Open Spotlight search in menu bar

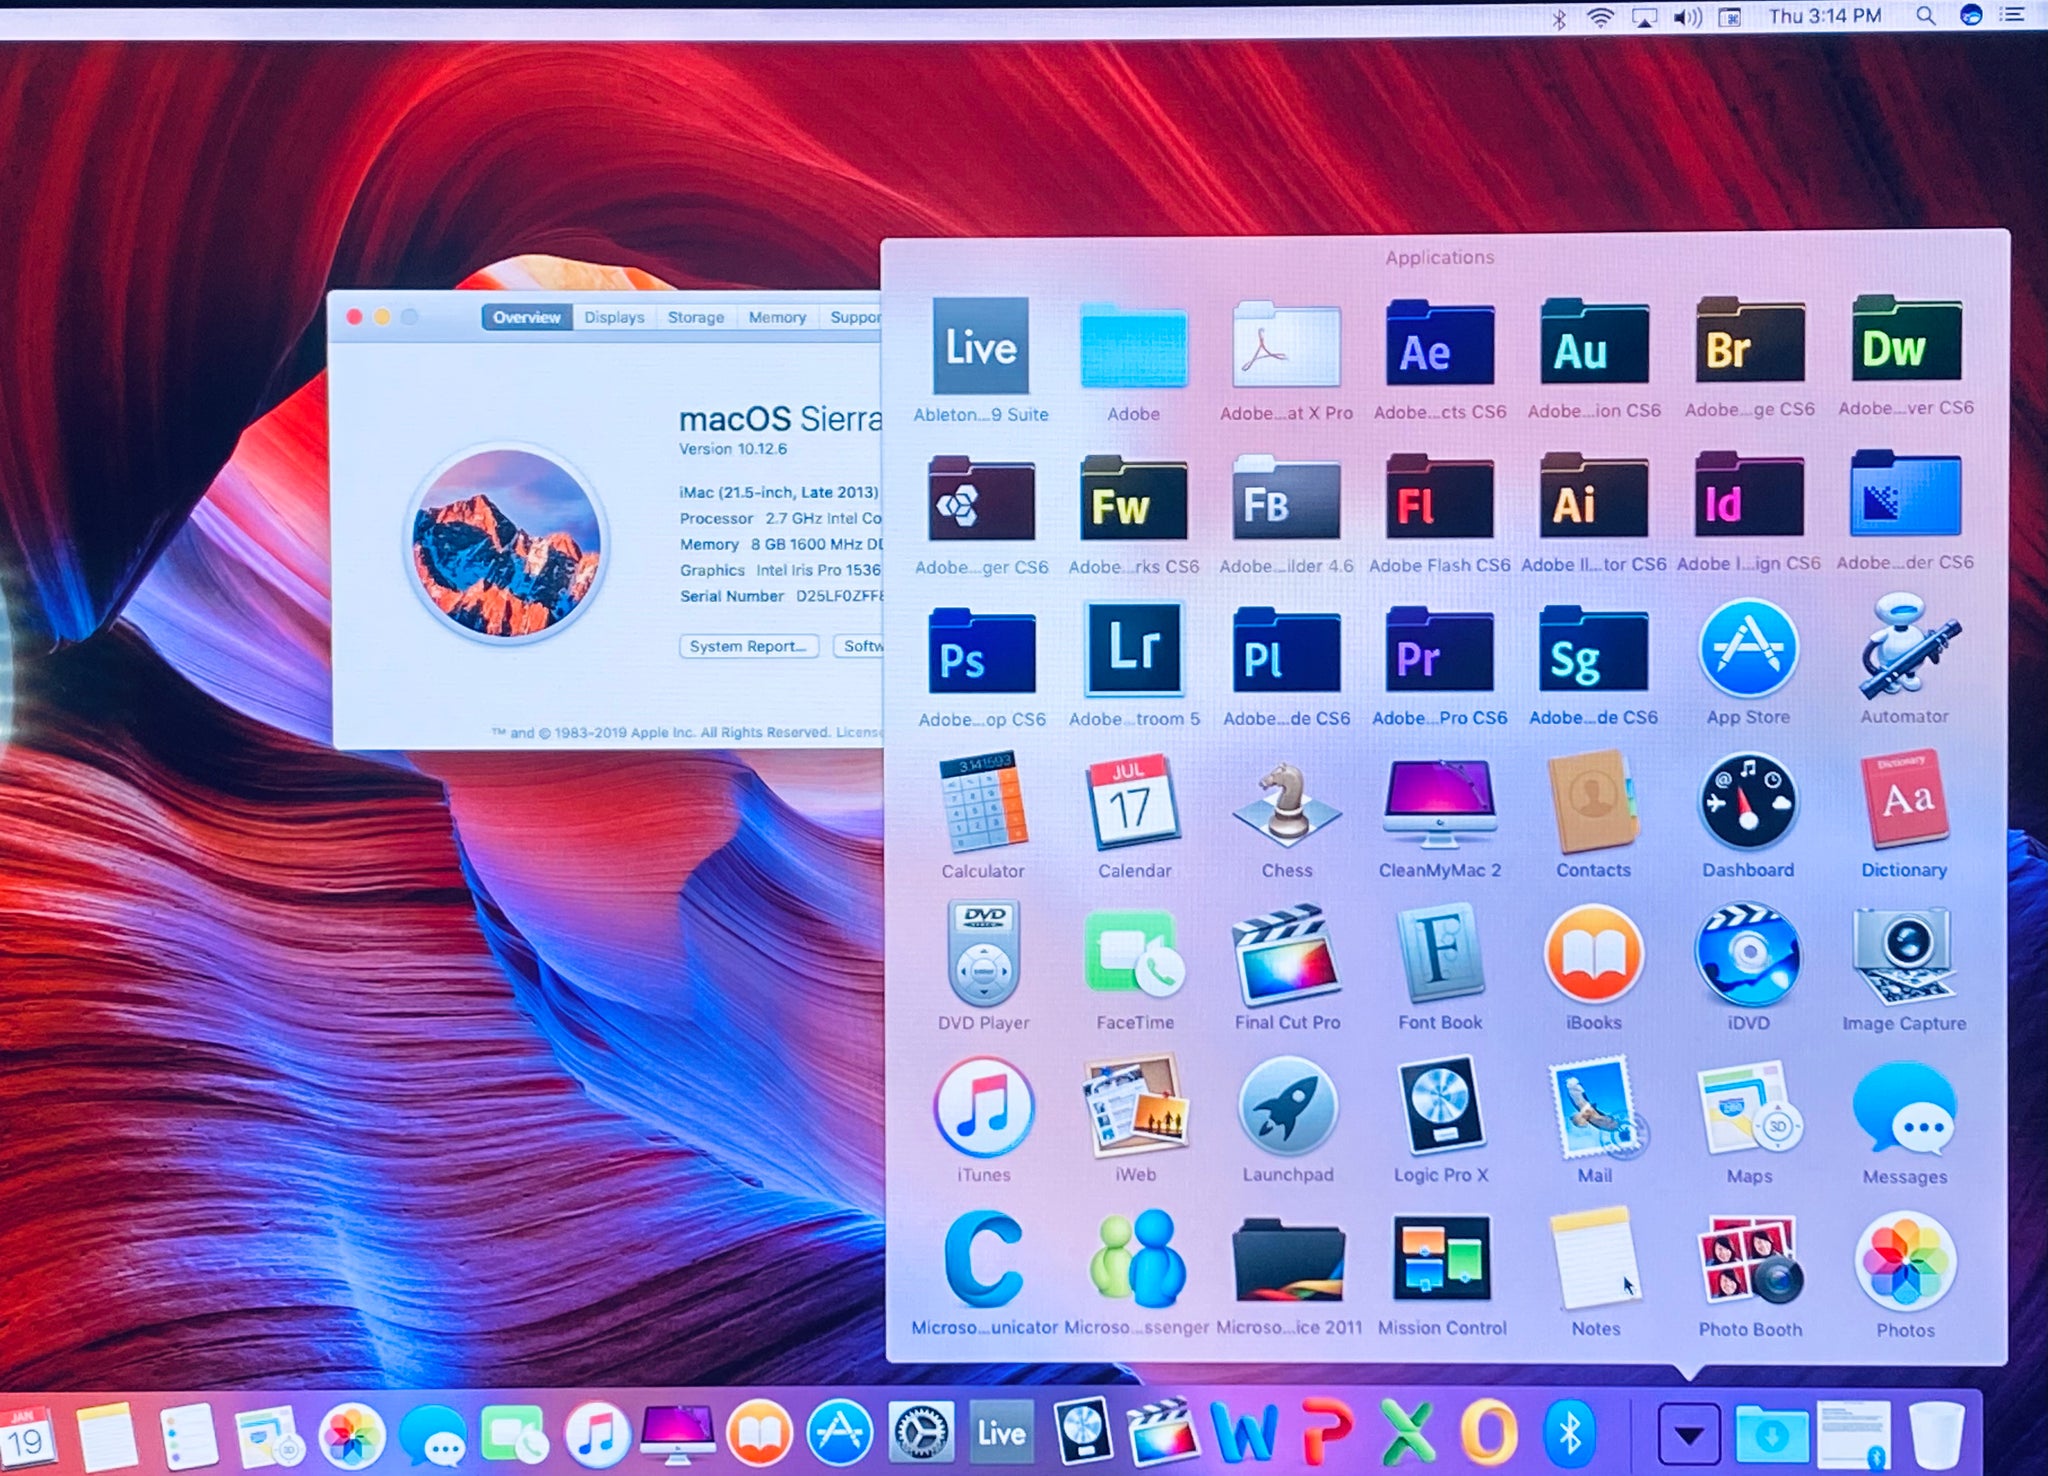[1925, 16]
